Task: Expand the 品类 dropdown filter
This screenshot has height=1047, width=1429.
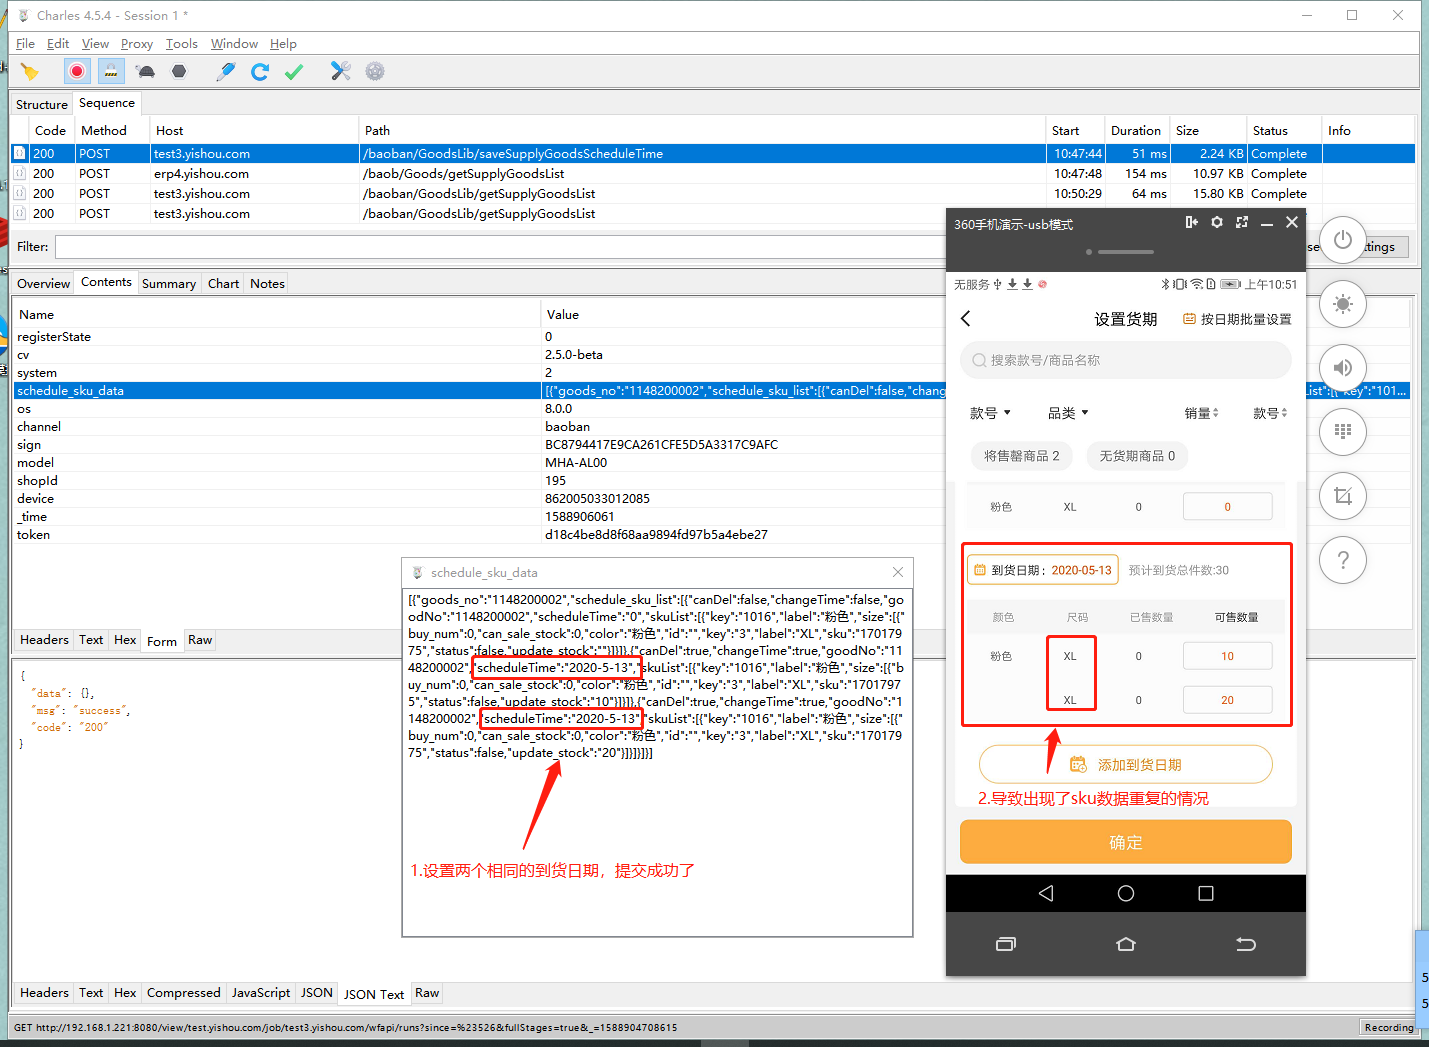Action: [1068, 413]
